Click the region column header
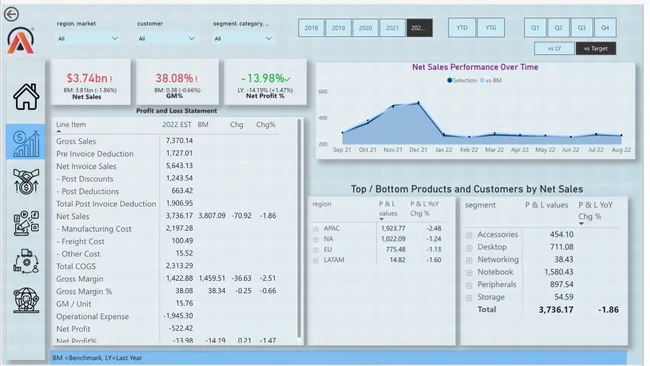Viewport: 650px width, 366px height. click(322, 204)
